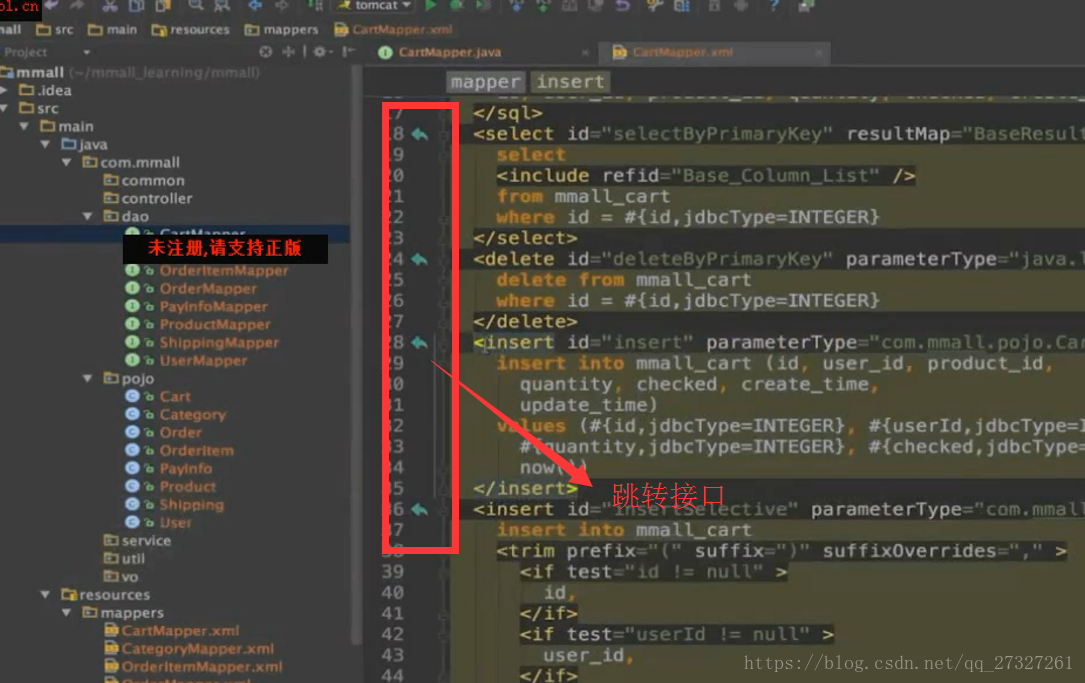
Task: Click CartMapper.xml in the navigation bar
Action: 393,30
